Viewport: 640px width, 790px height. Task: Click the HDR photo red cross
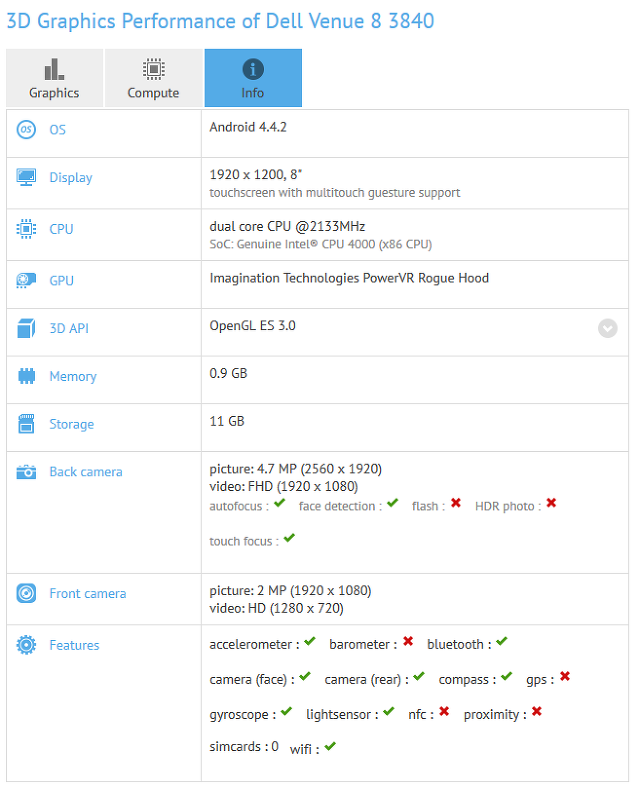coord(551,503)
